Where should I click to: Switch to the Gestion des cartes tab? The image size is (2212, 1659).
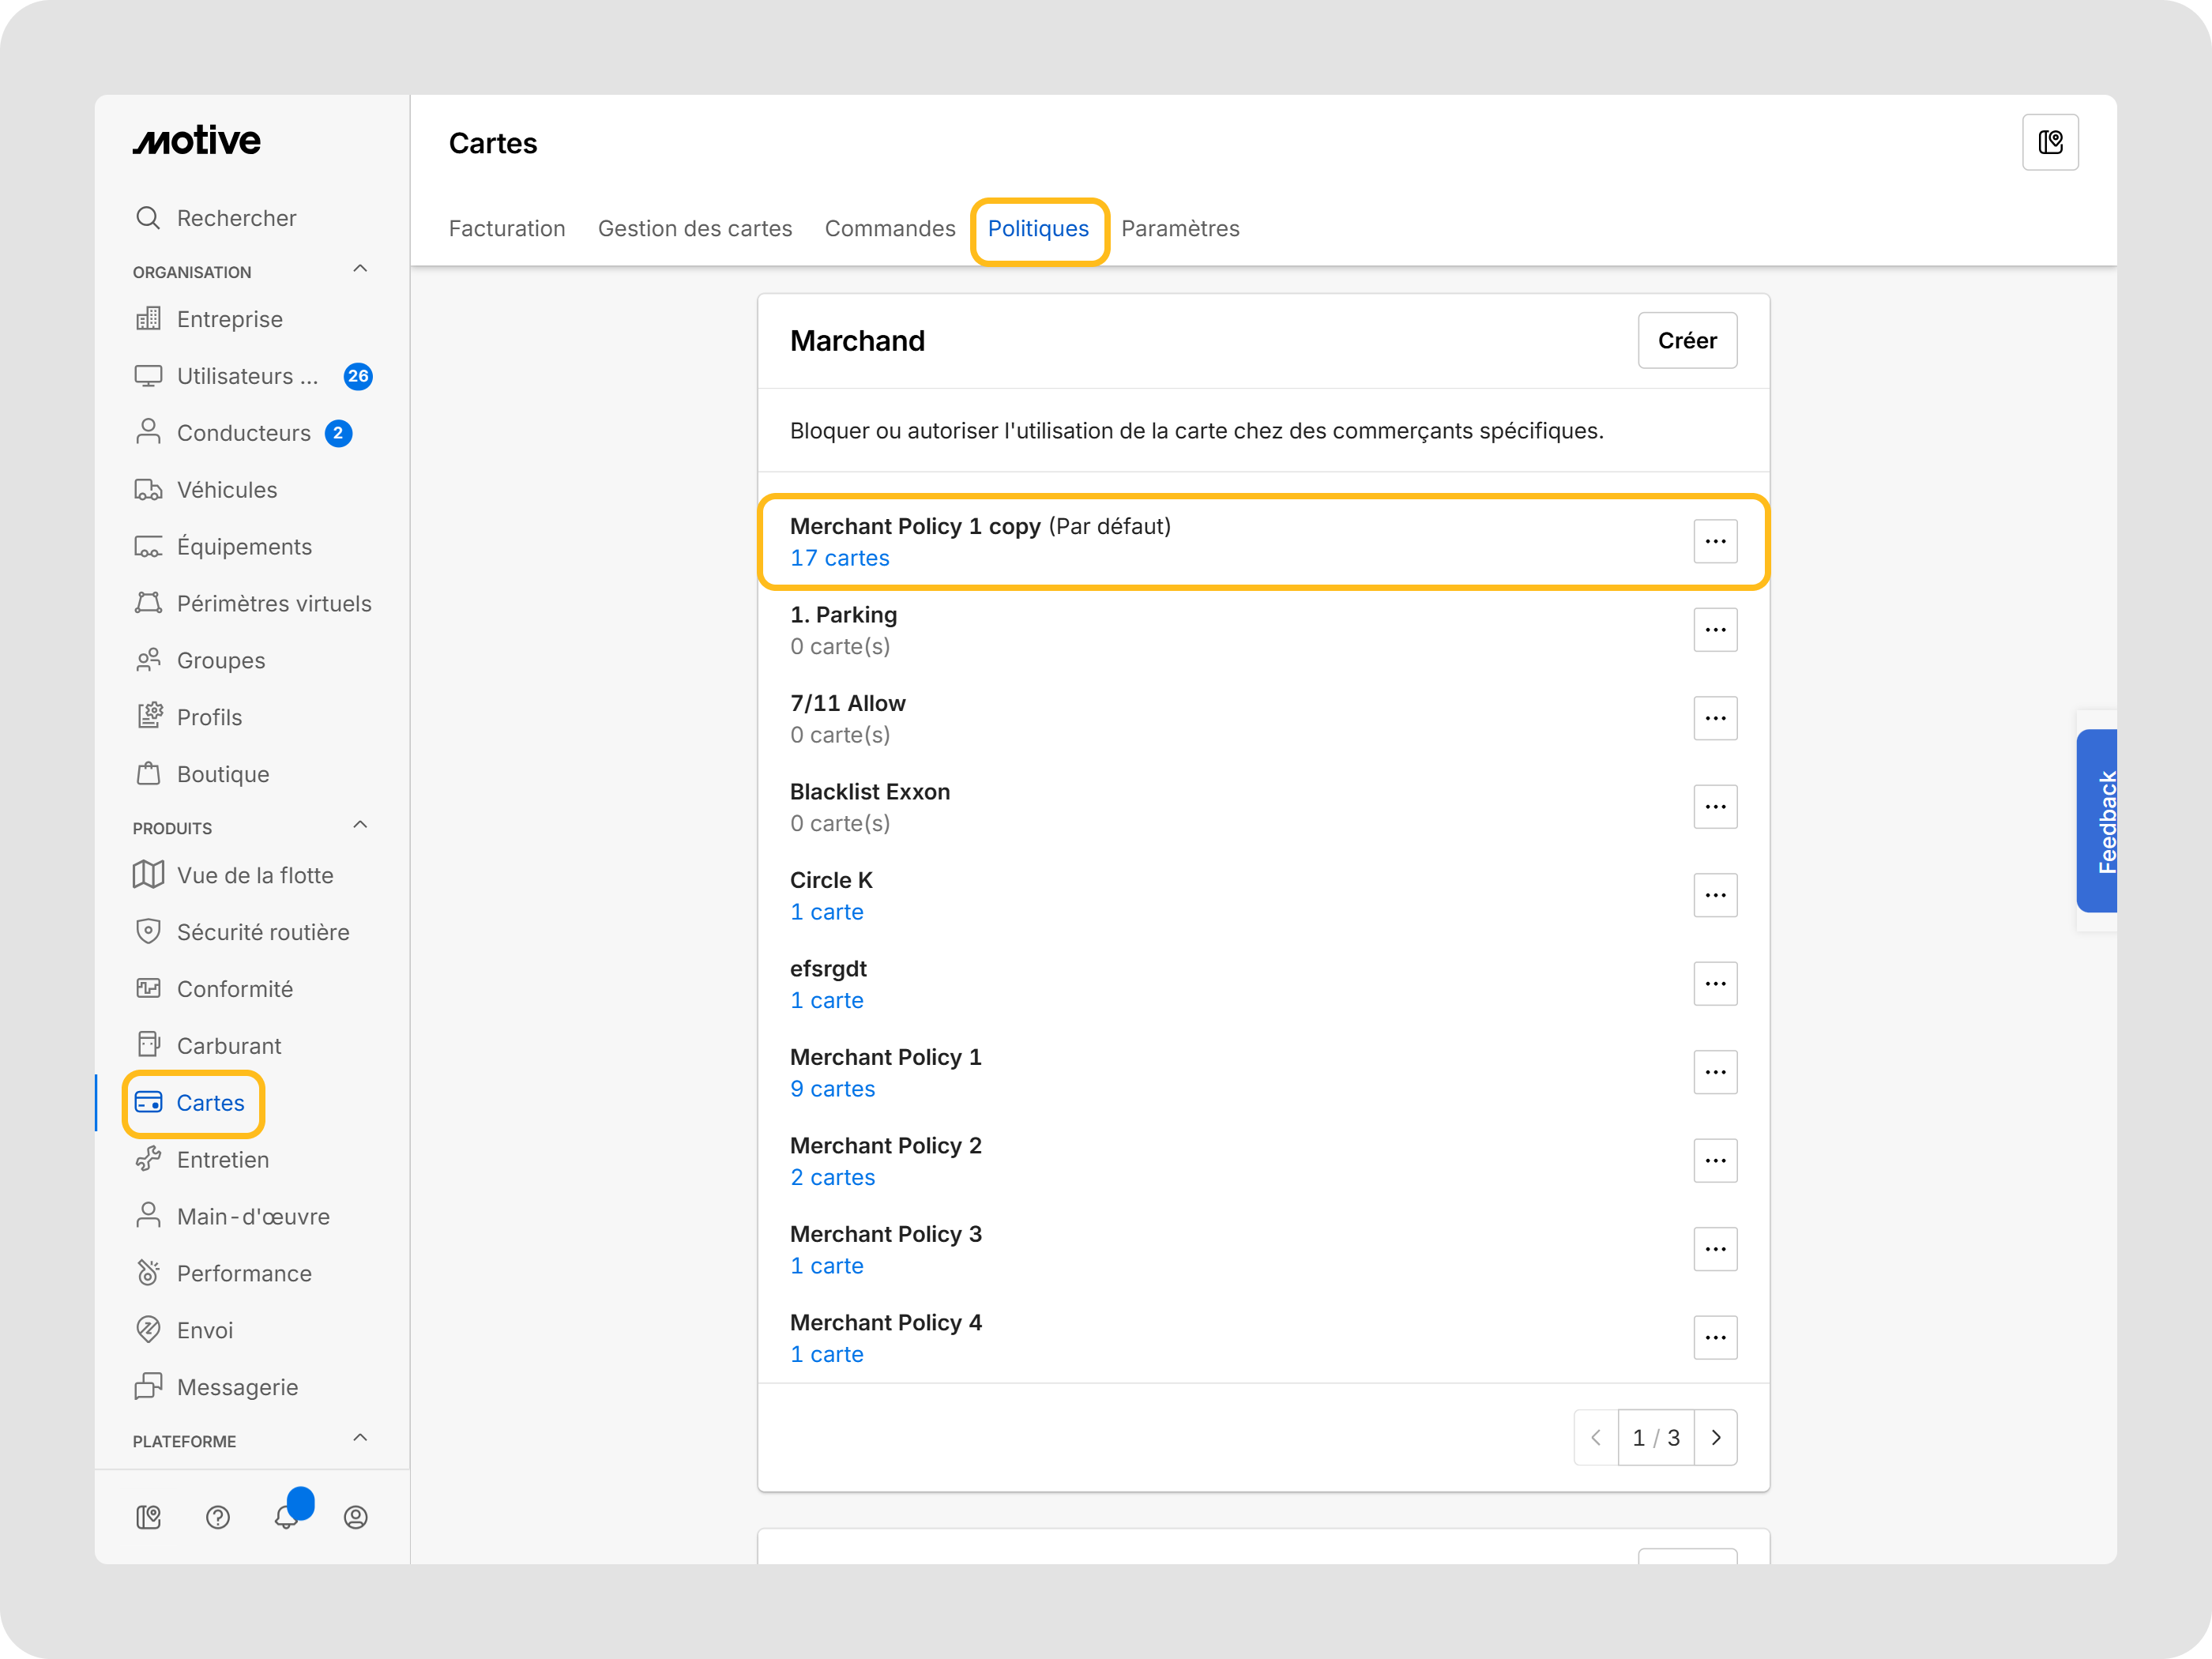click(695, 228)
